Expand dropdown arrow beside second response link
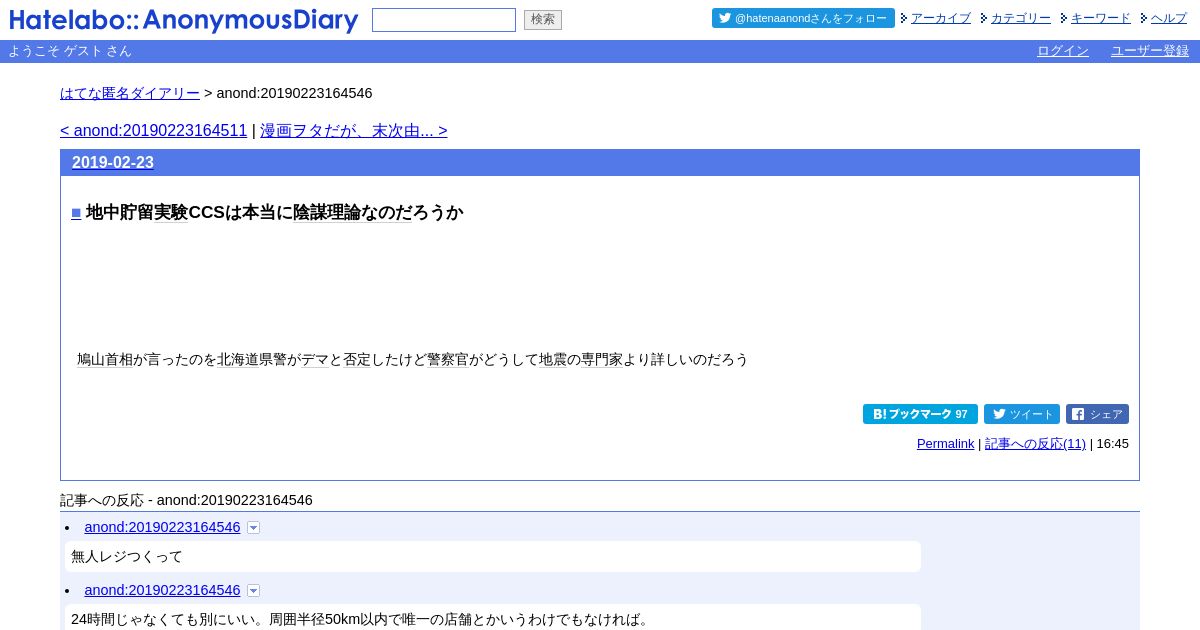1200x630 pixels. click(x=253, y=591)
